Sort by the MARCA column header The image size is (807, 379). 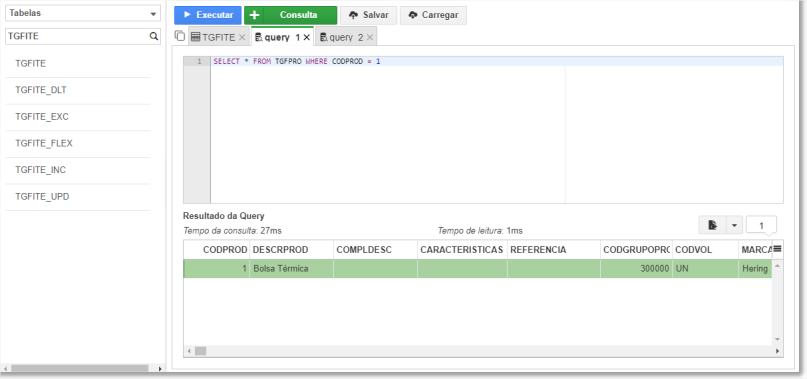tap(756, 250)
